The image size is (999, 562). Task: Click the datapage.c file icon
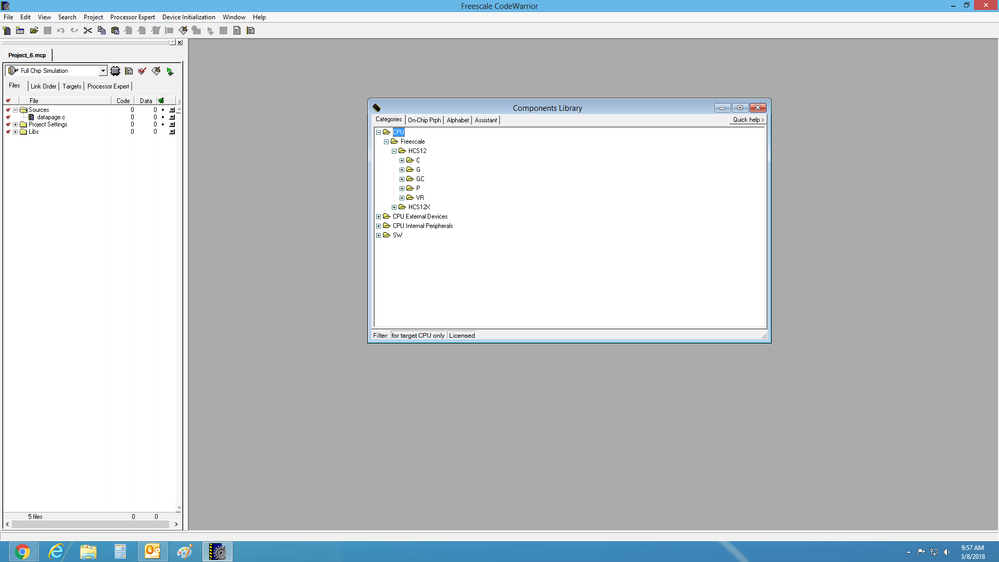pos(31,117)
